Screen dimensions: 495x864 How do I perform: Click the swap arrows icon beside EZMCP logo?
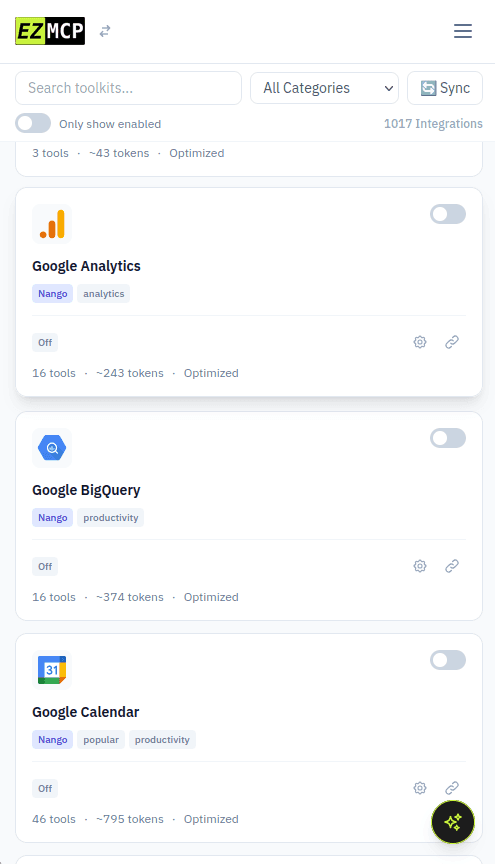pos(105,31)
